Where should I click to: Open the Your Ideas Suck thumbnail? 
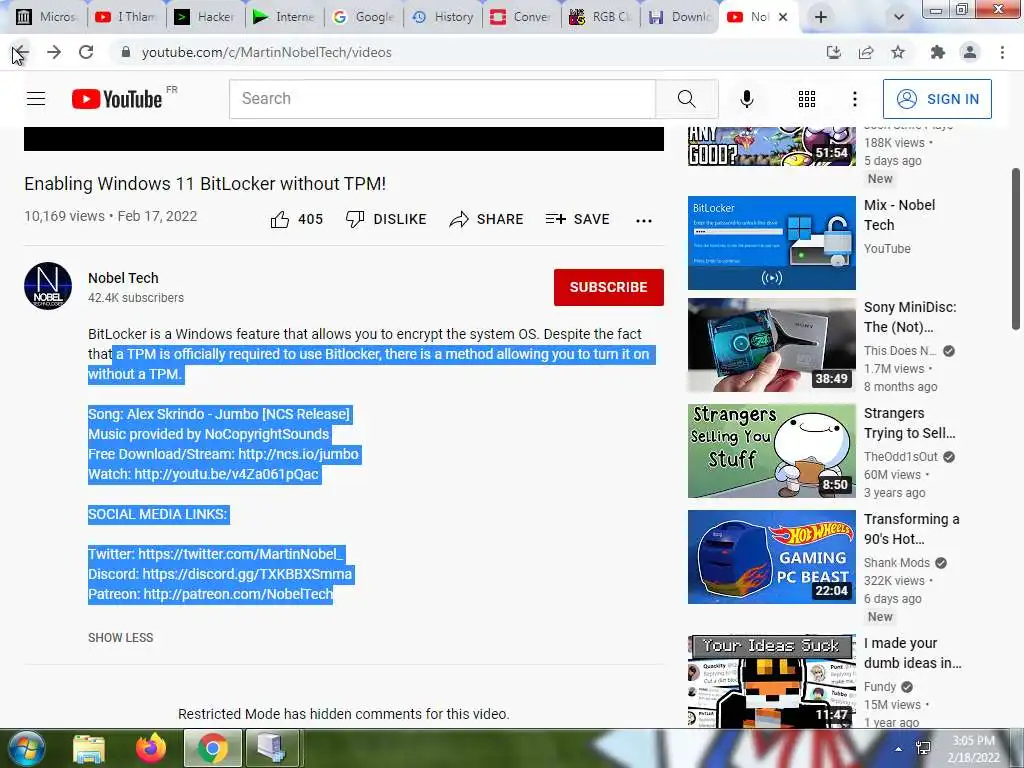771,680
